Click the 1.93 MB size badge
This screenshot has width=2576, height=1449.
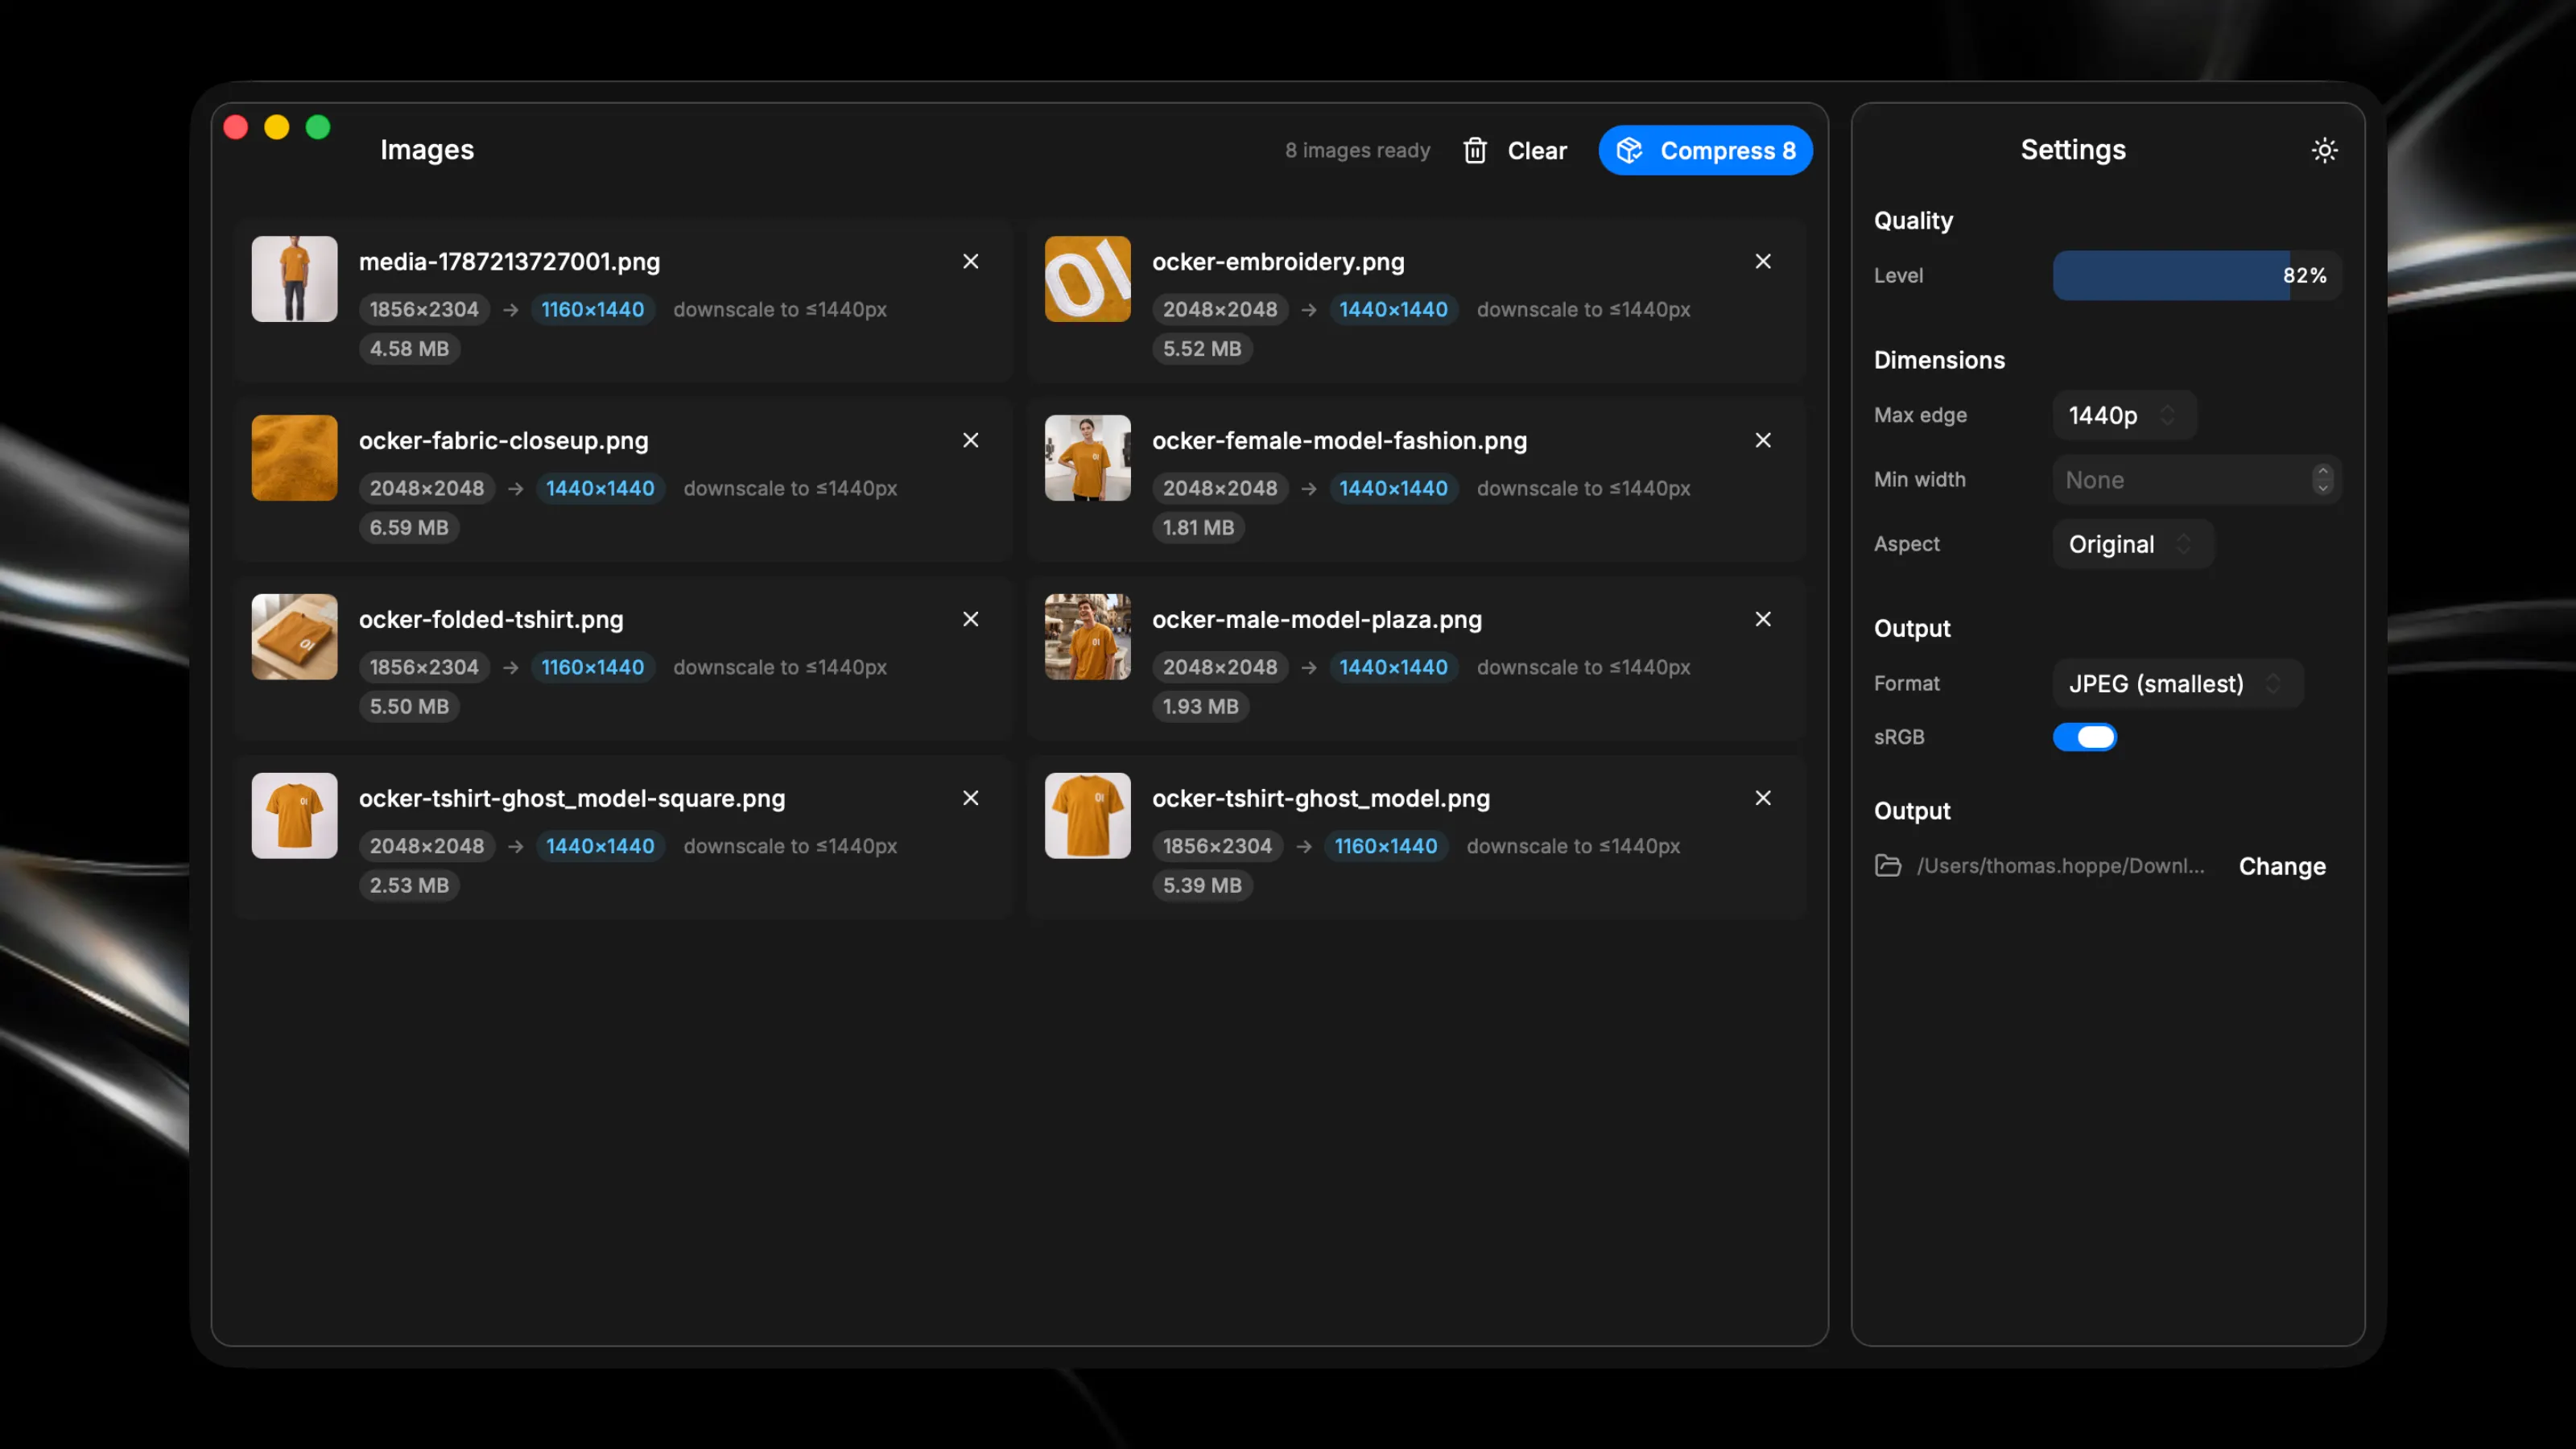coord(1200,707)
